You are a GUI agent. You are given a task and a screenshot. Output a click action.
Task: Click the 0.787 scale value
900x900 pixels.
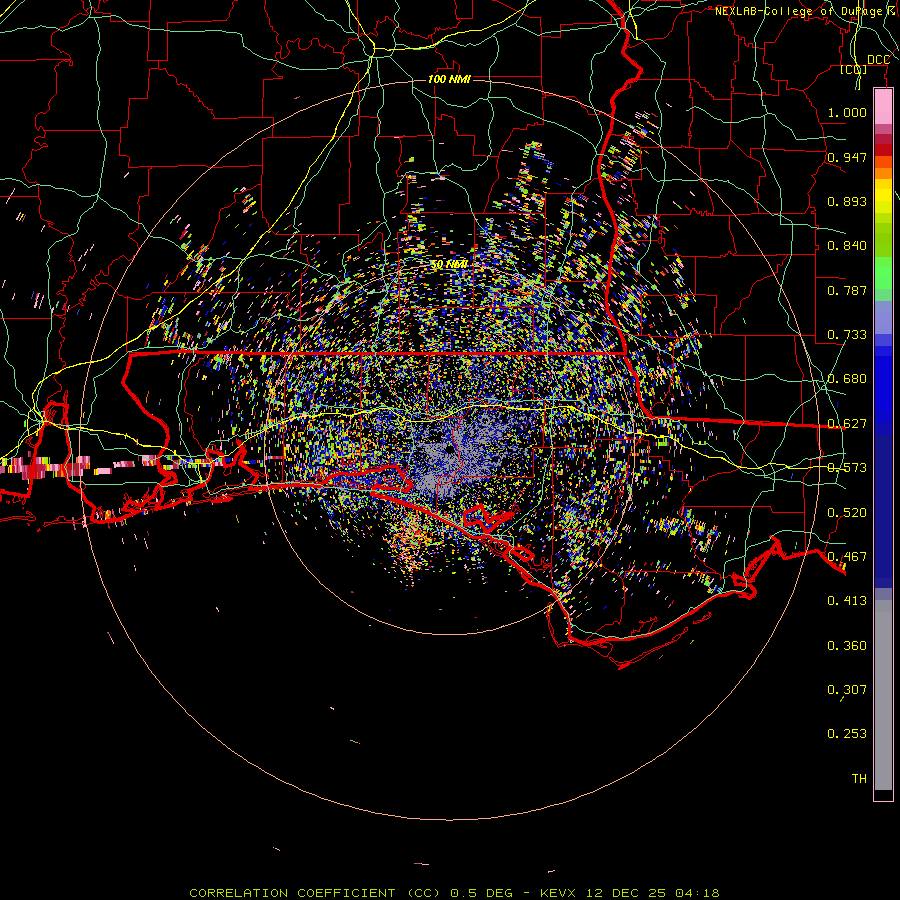coord(847,290)
